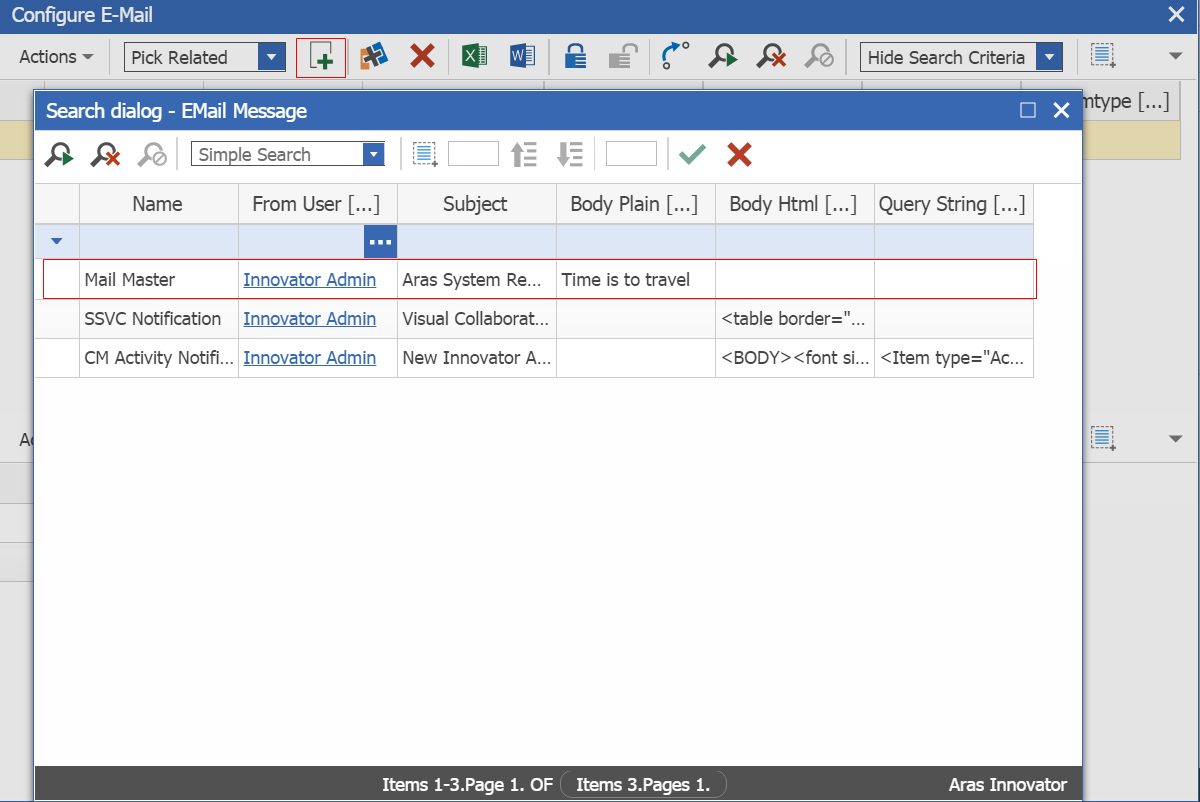Toggle row selection icon in the top-right toolbar
1200x802 pixels.
click(x=1103, y=56)
